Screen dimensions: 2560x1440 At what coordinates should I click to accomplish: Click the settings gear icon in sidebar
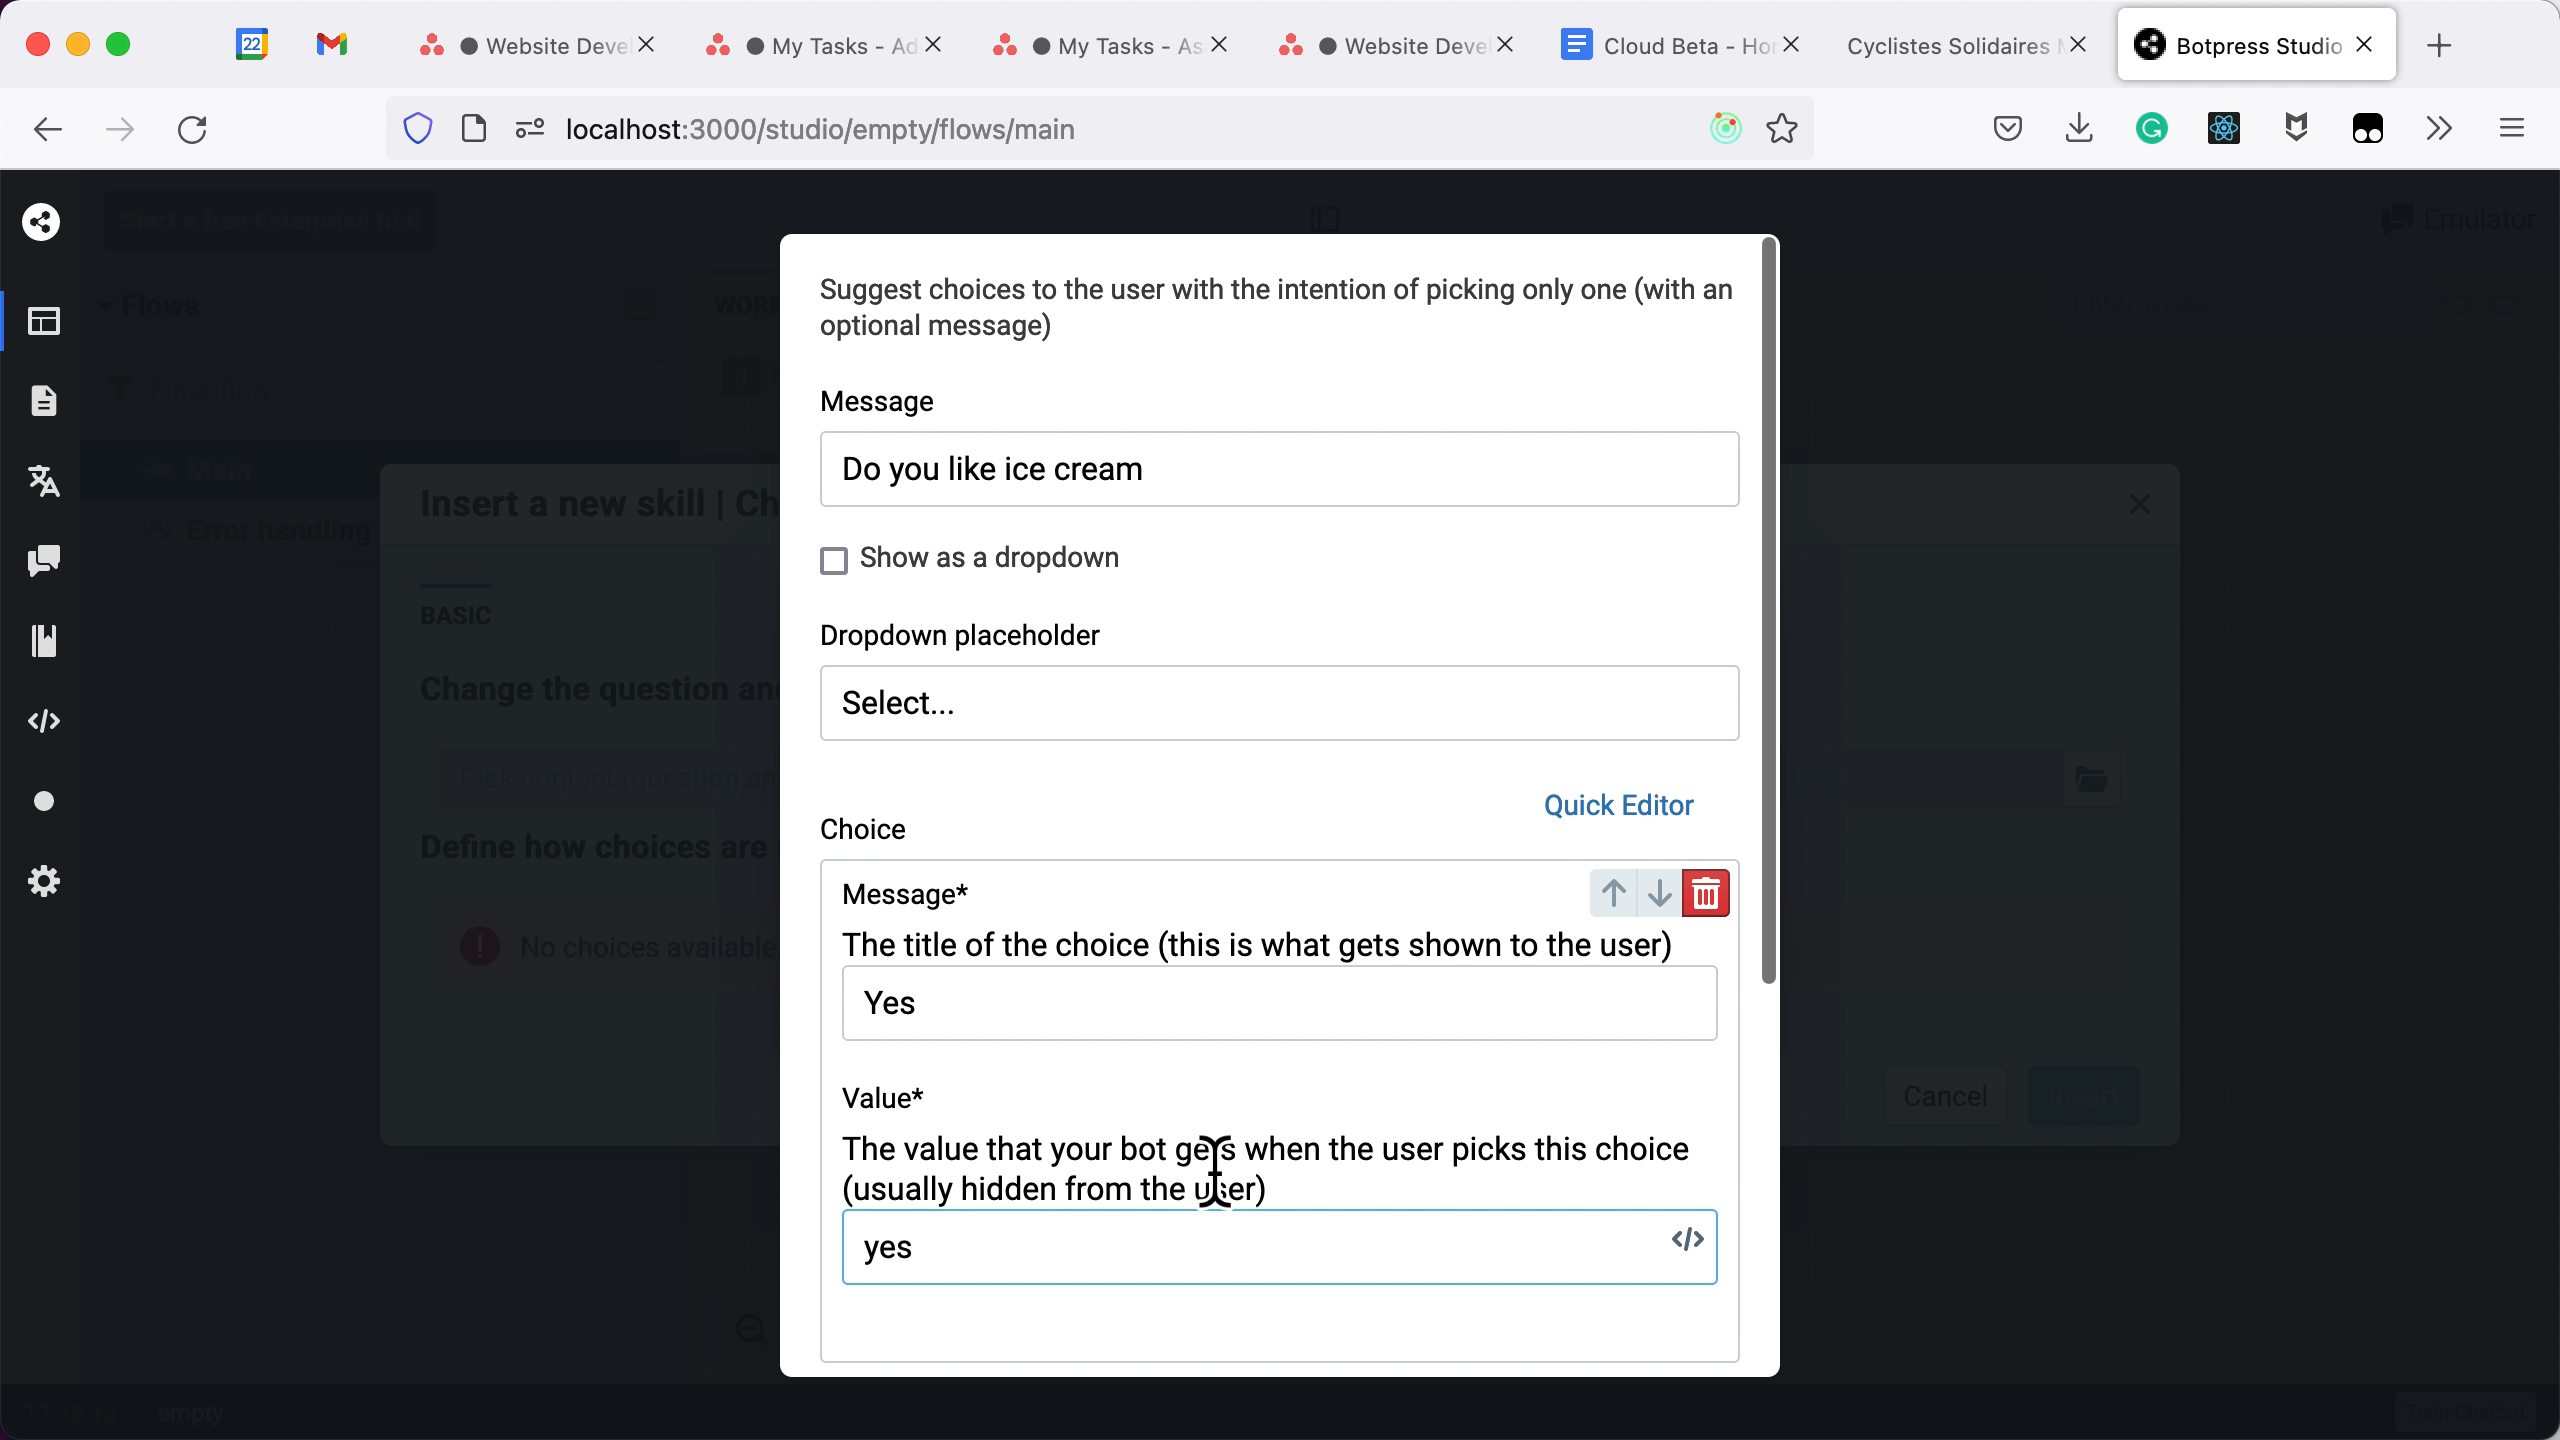(44, 879)
